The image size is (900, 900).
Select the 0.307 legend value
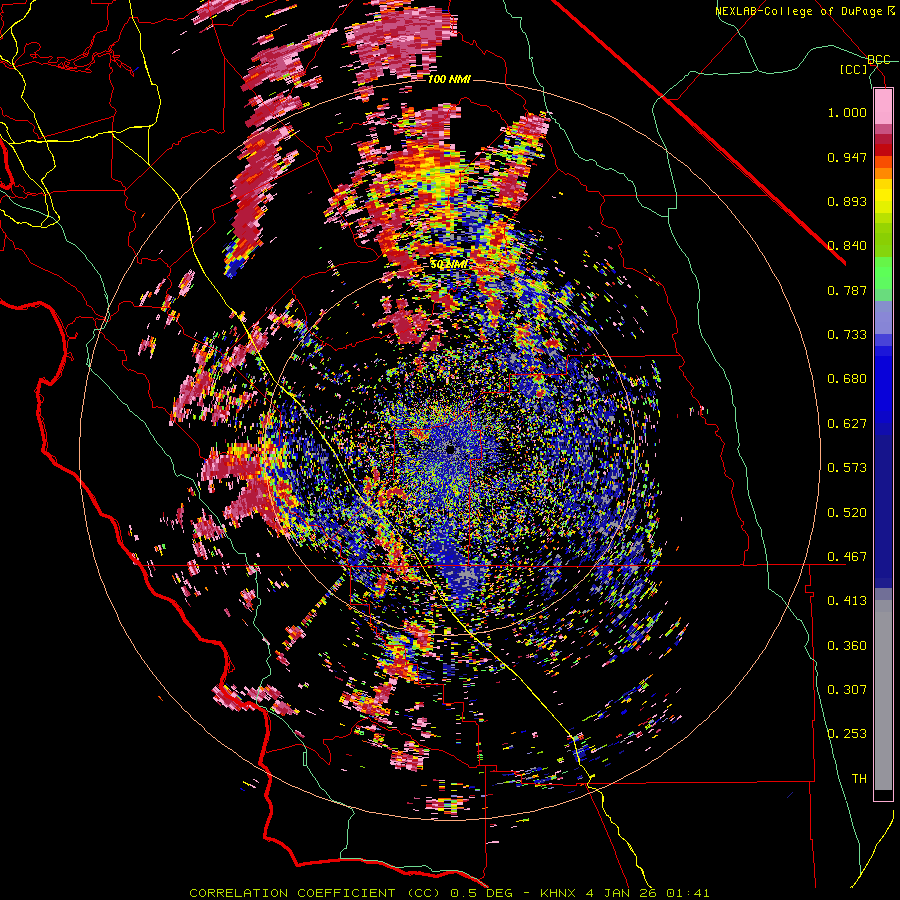847,690
